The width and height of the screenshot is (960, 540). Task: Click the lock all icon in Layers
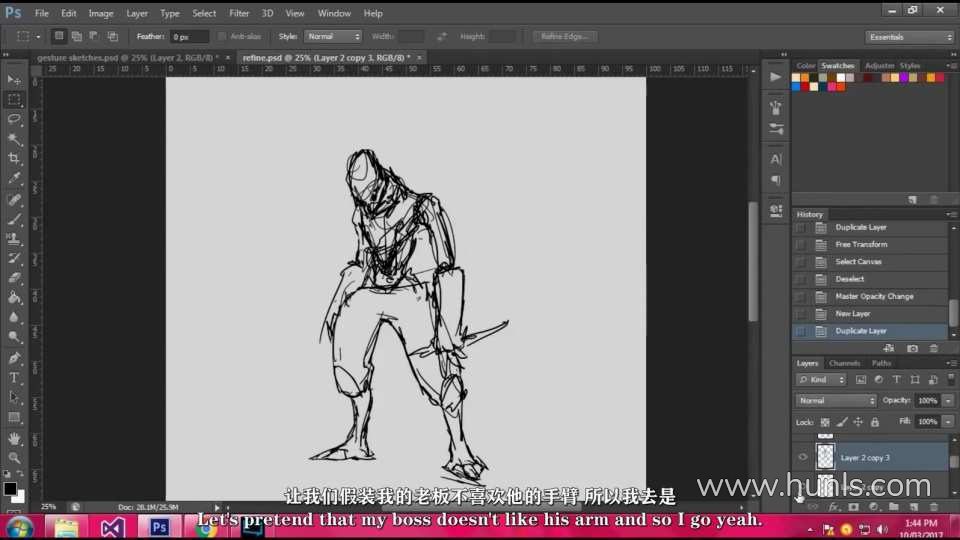point(874,422)
